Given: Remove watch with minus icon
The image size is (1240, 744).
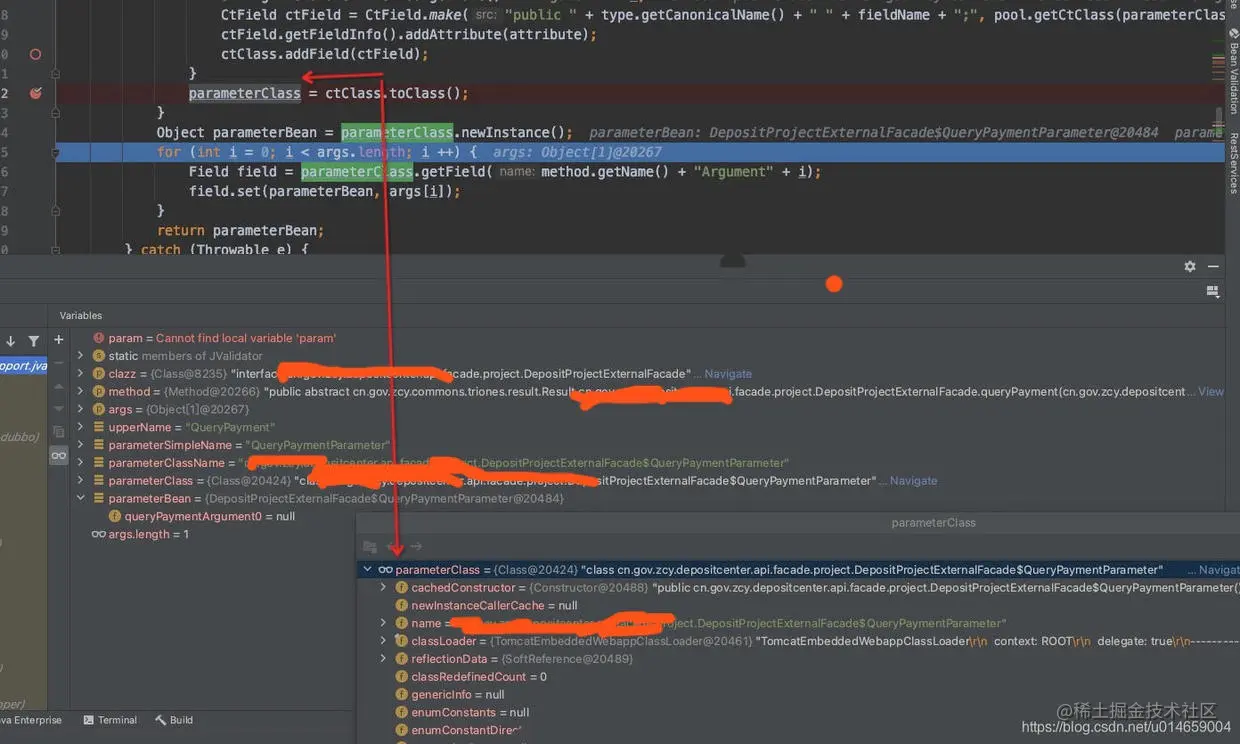Looking at the screenshot, I should click(59, 363).
